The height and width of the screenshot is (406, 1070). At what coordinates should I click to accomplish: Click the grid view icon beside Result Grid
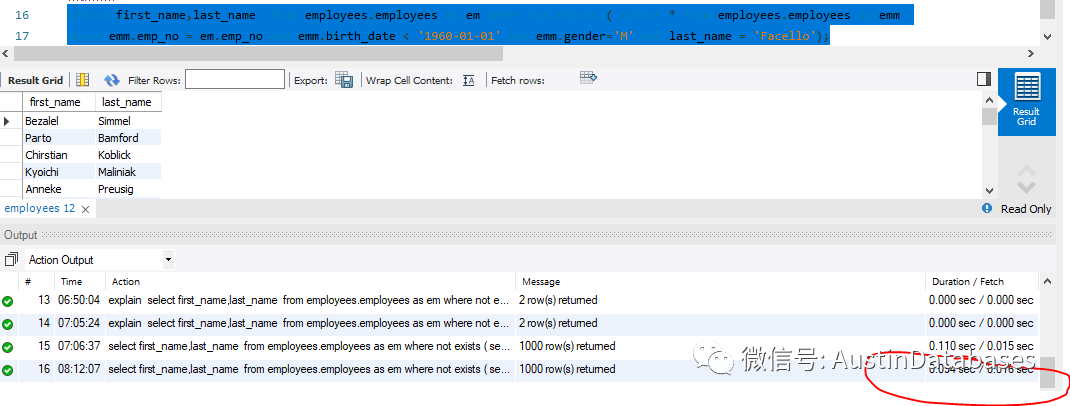tap(83, 80)
